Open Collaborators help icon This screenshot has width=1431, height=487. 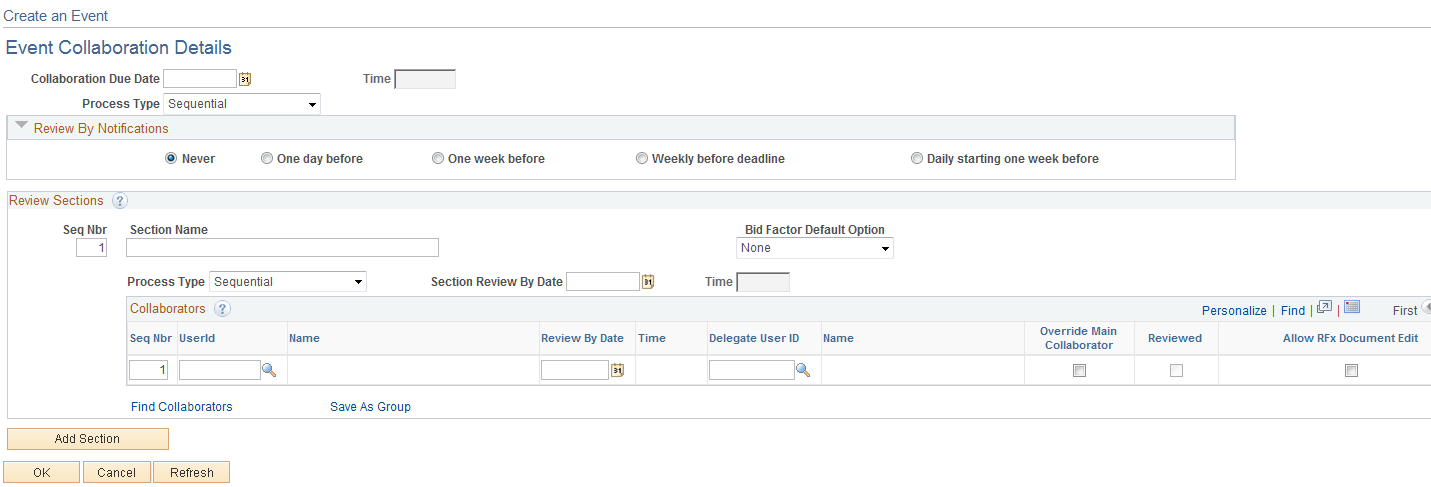pyautogui.click(x=222, y=309)
